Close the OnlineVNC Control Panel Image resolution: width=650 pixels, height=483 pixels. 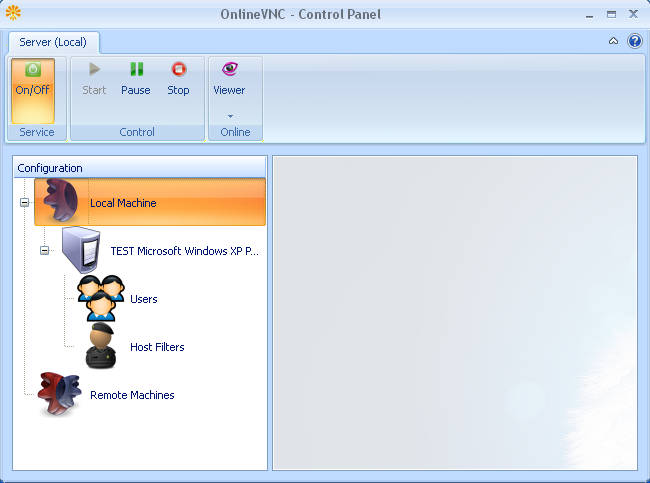point(633,14)
